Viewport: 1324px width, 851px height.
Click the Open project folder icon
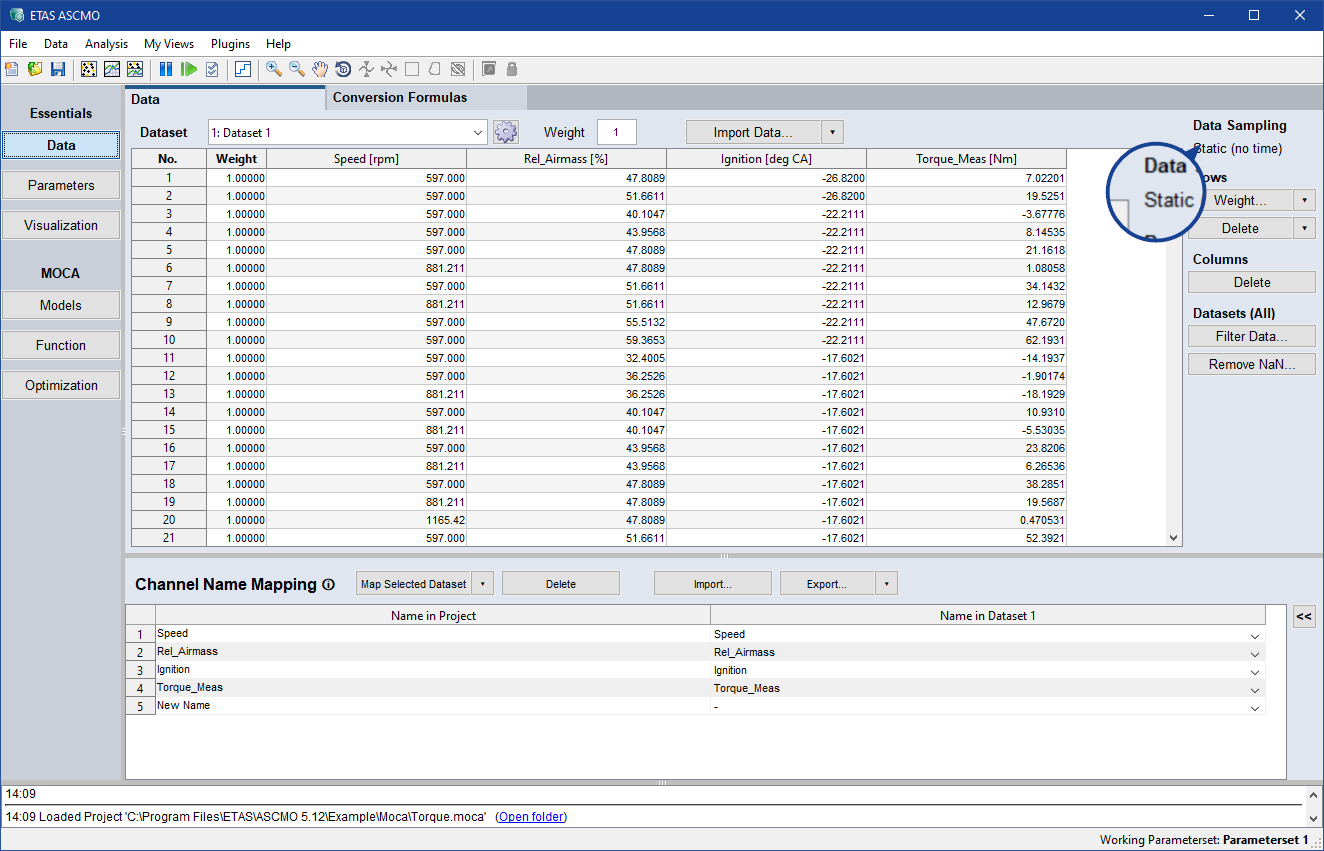point(35,69)
